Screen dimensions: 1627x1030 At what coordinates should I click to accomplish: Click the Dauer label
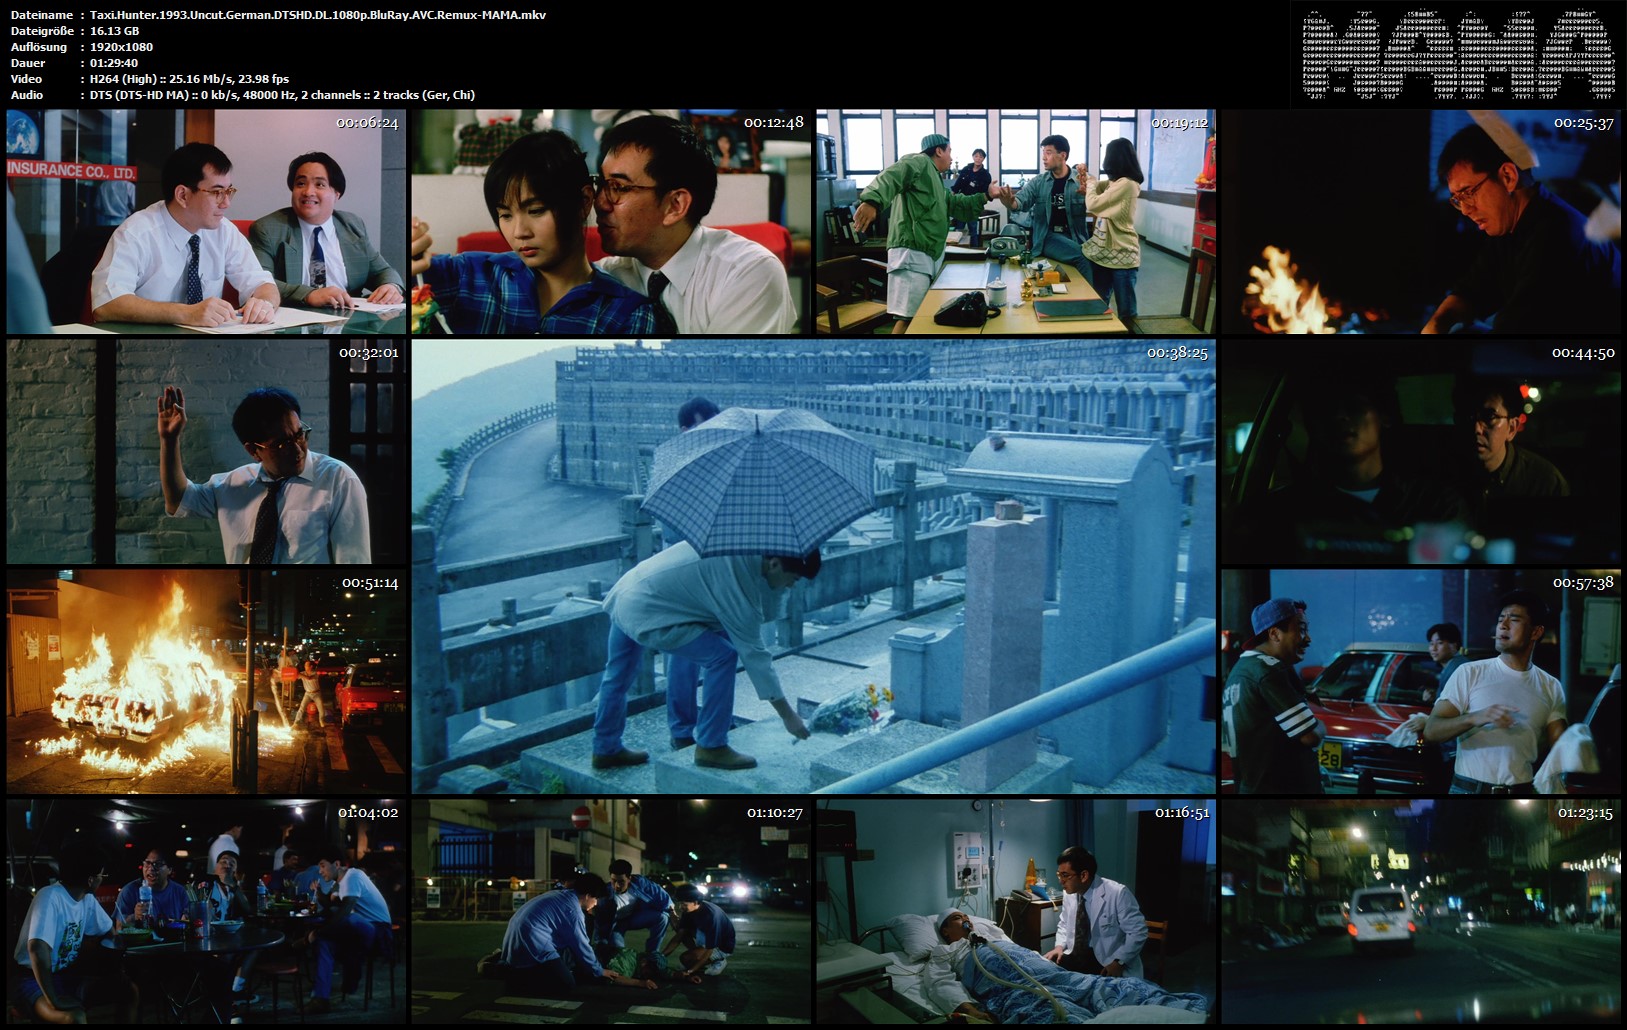click(28, 63)
